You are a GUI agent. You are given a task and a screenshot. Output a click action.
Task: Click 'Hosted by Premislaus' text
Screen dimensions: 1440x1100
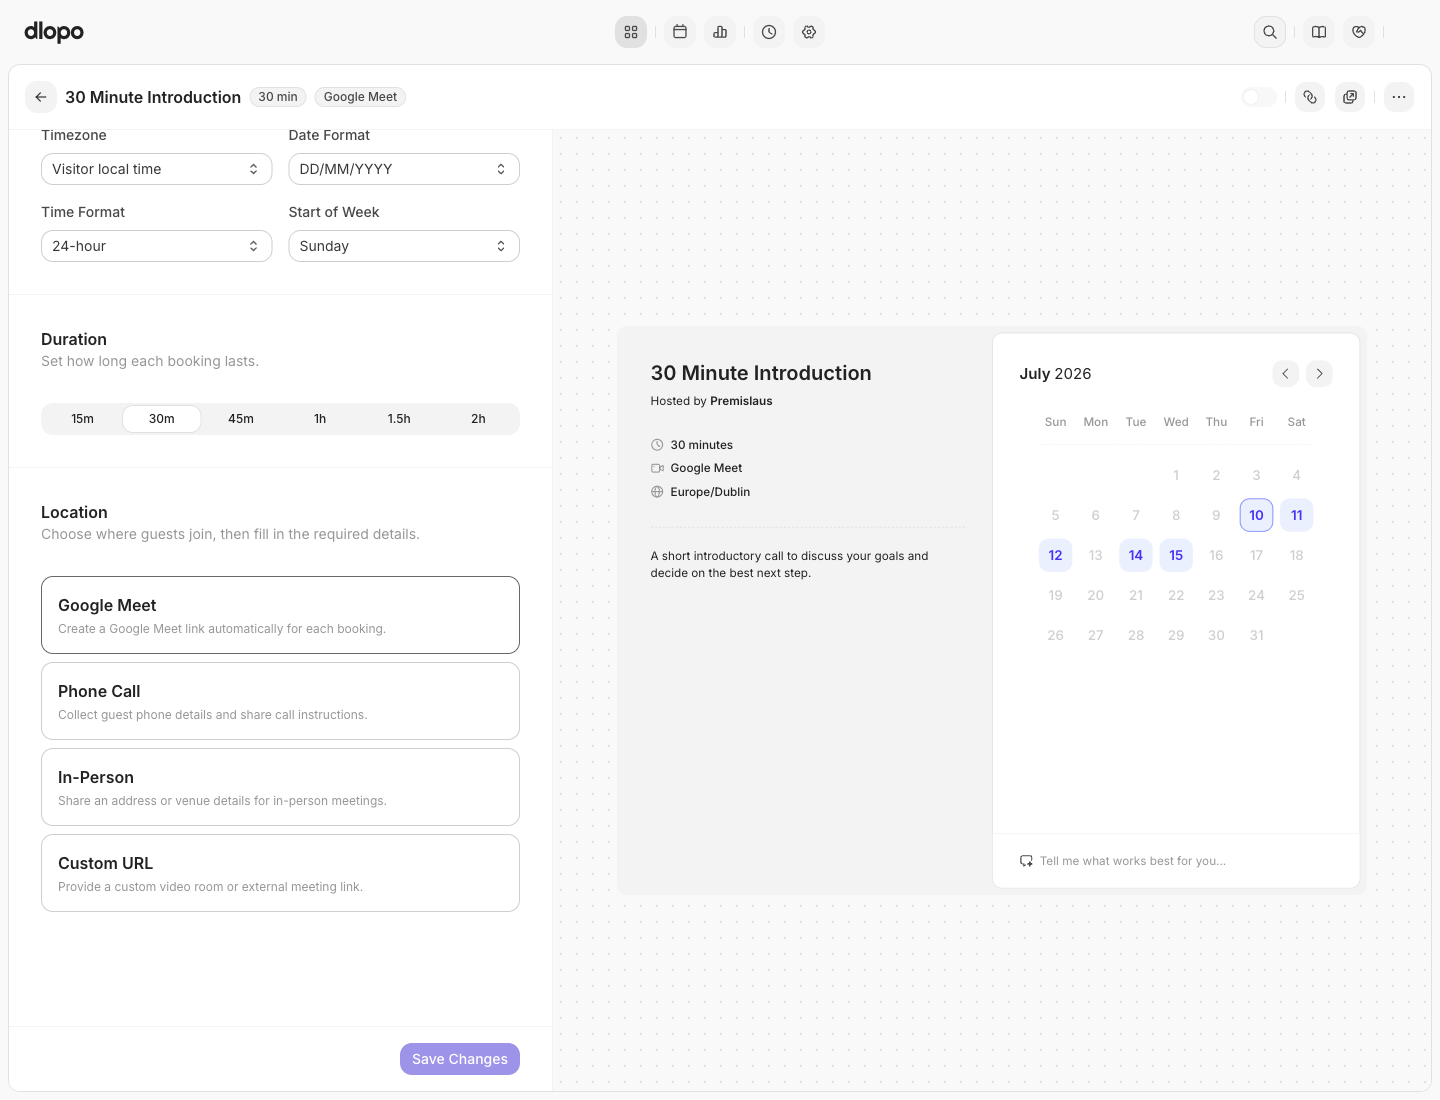pyautogui.click(x=711, y=401)
